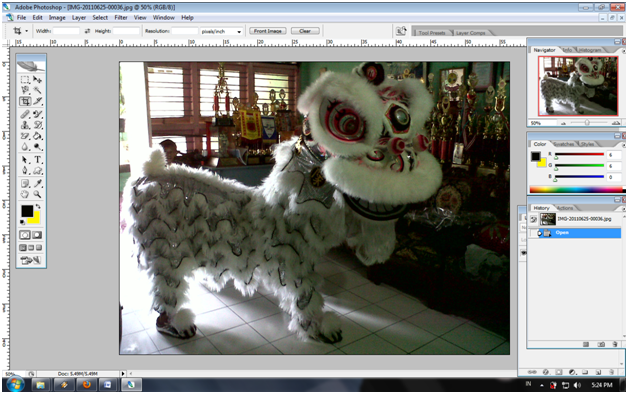Click Jump to ImageReady icon at toolbox bottom
628x394 pixels.
click(31, 260)
